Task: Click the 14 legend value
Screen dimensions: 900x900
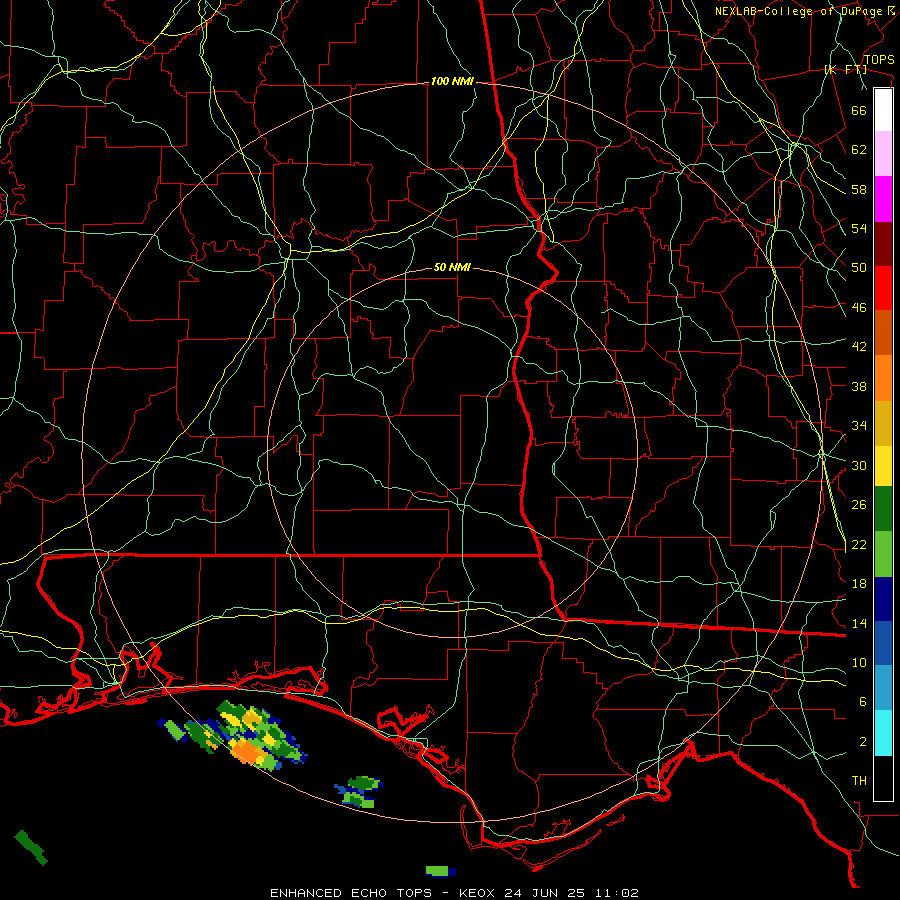Action: [859, 623]
